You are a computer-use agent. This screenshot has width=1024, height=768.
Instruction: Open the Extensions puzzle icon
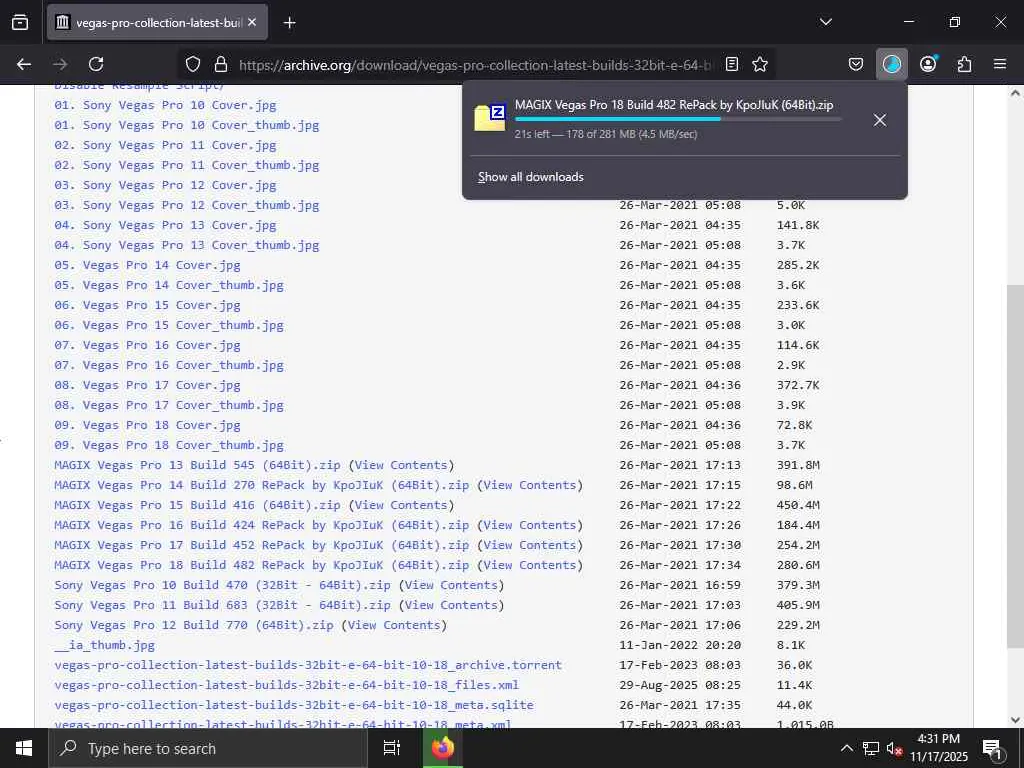[964, 64]
